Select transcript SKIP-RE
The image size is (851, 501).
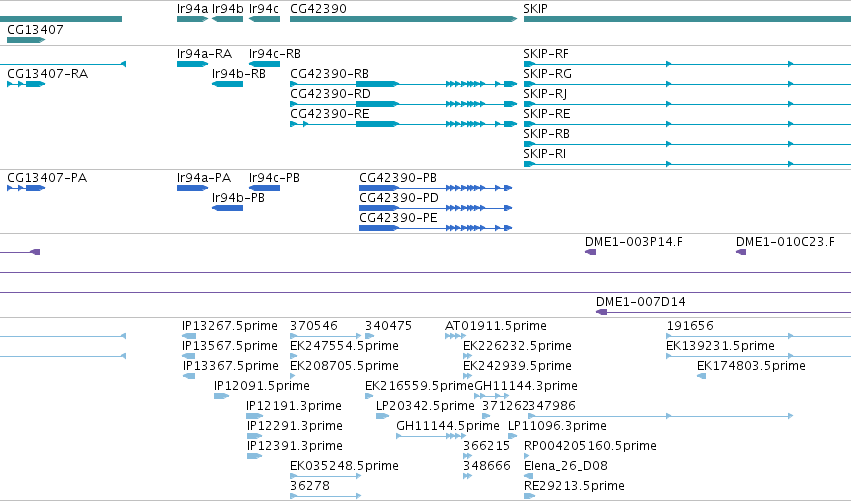(x=687, y=124)
